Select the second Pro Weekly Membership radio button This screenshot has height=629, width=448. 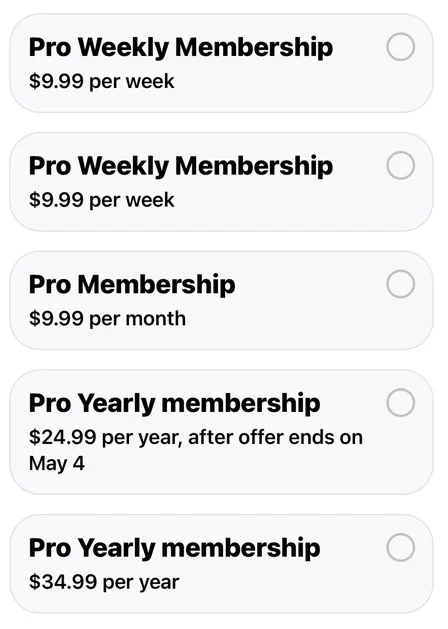pyautogui.click(x=401, y=165)
